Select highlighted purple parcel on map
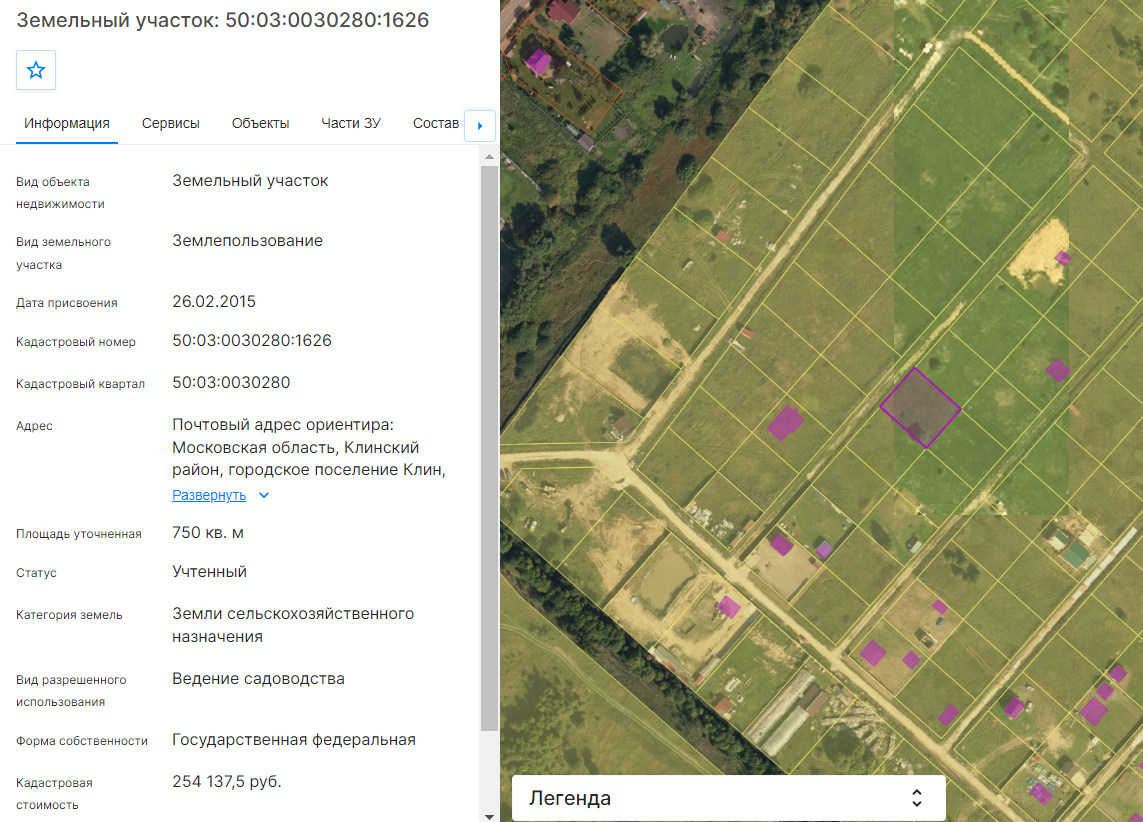The width and height of the screenshot is (1143, 822). (x=920, y=408)
